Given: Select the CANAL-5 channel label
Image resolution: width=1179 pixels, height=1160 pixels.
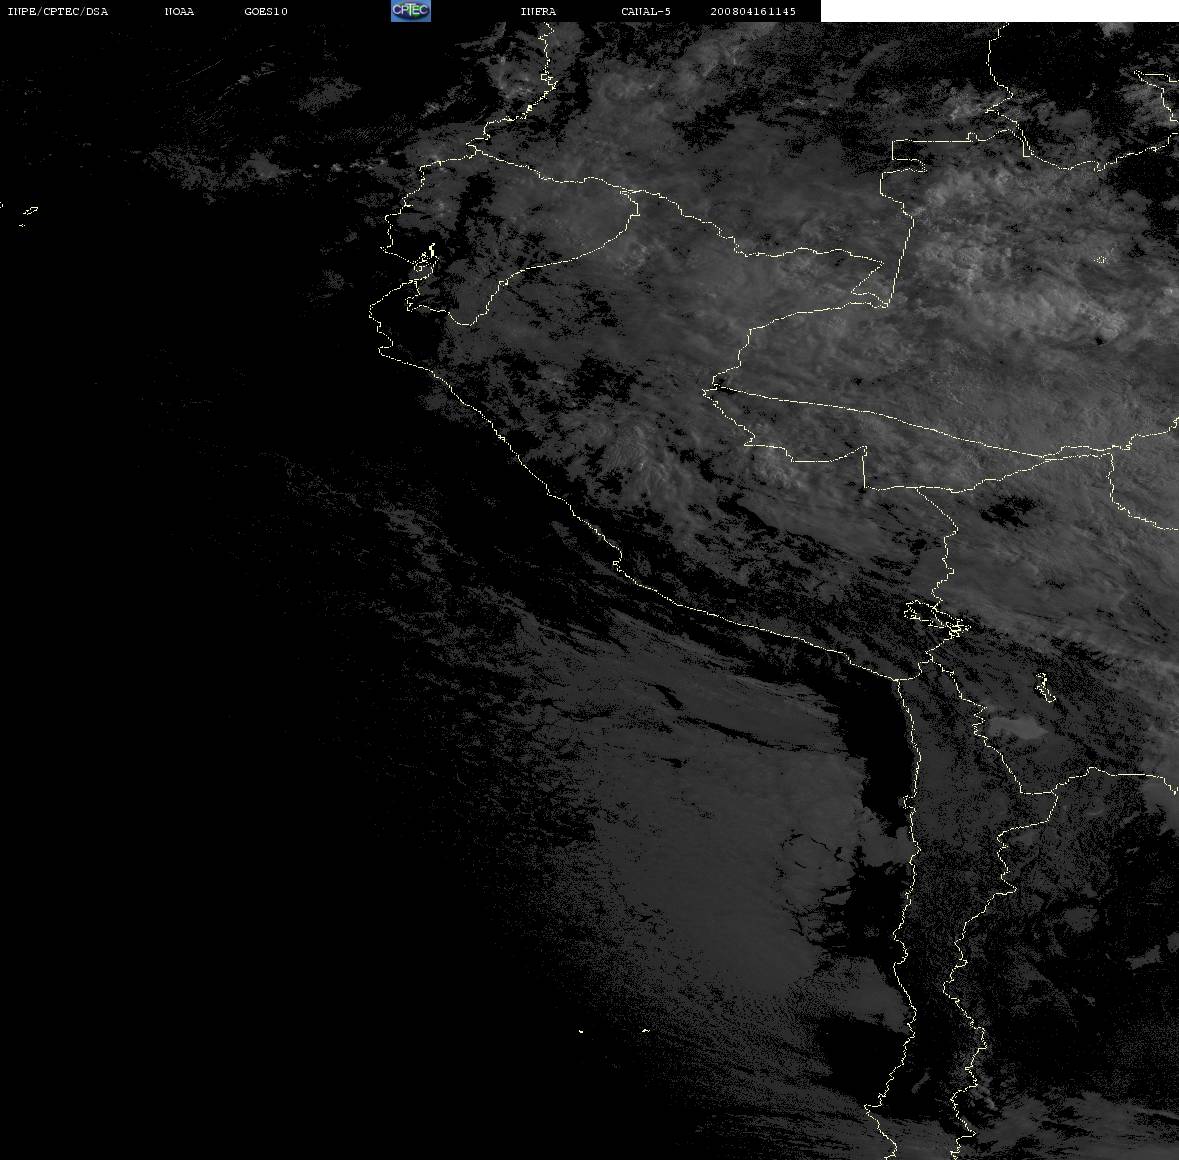Looking at the screenshot, I should pyautogui.click(x=646, y=11).
